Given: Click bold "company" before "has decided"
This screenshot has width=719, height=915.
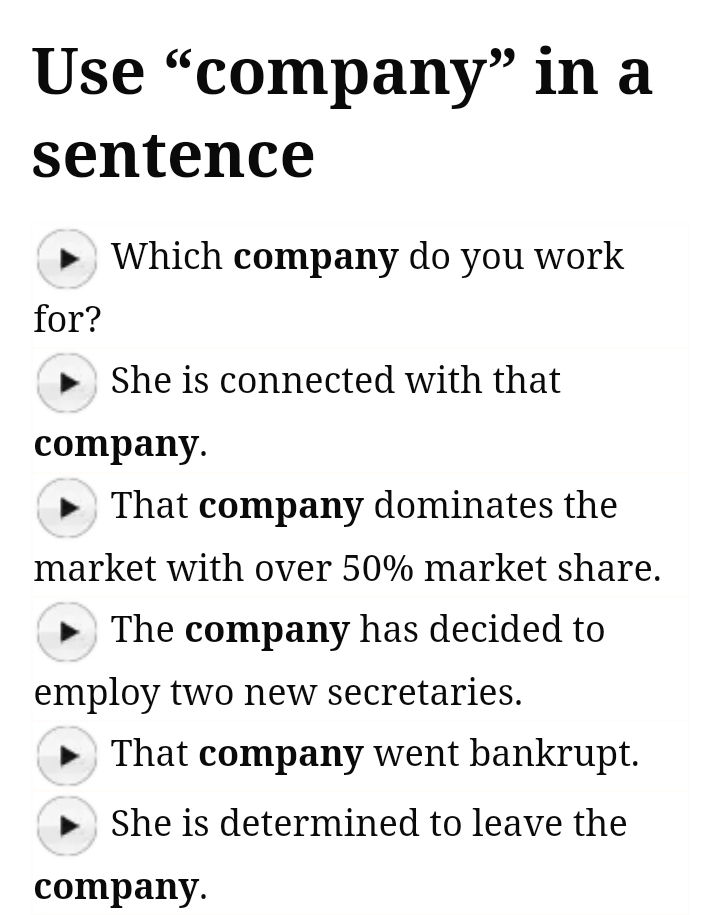Looking at the screenshot, I should [x=267, y=630].
